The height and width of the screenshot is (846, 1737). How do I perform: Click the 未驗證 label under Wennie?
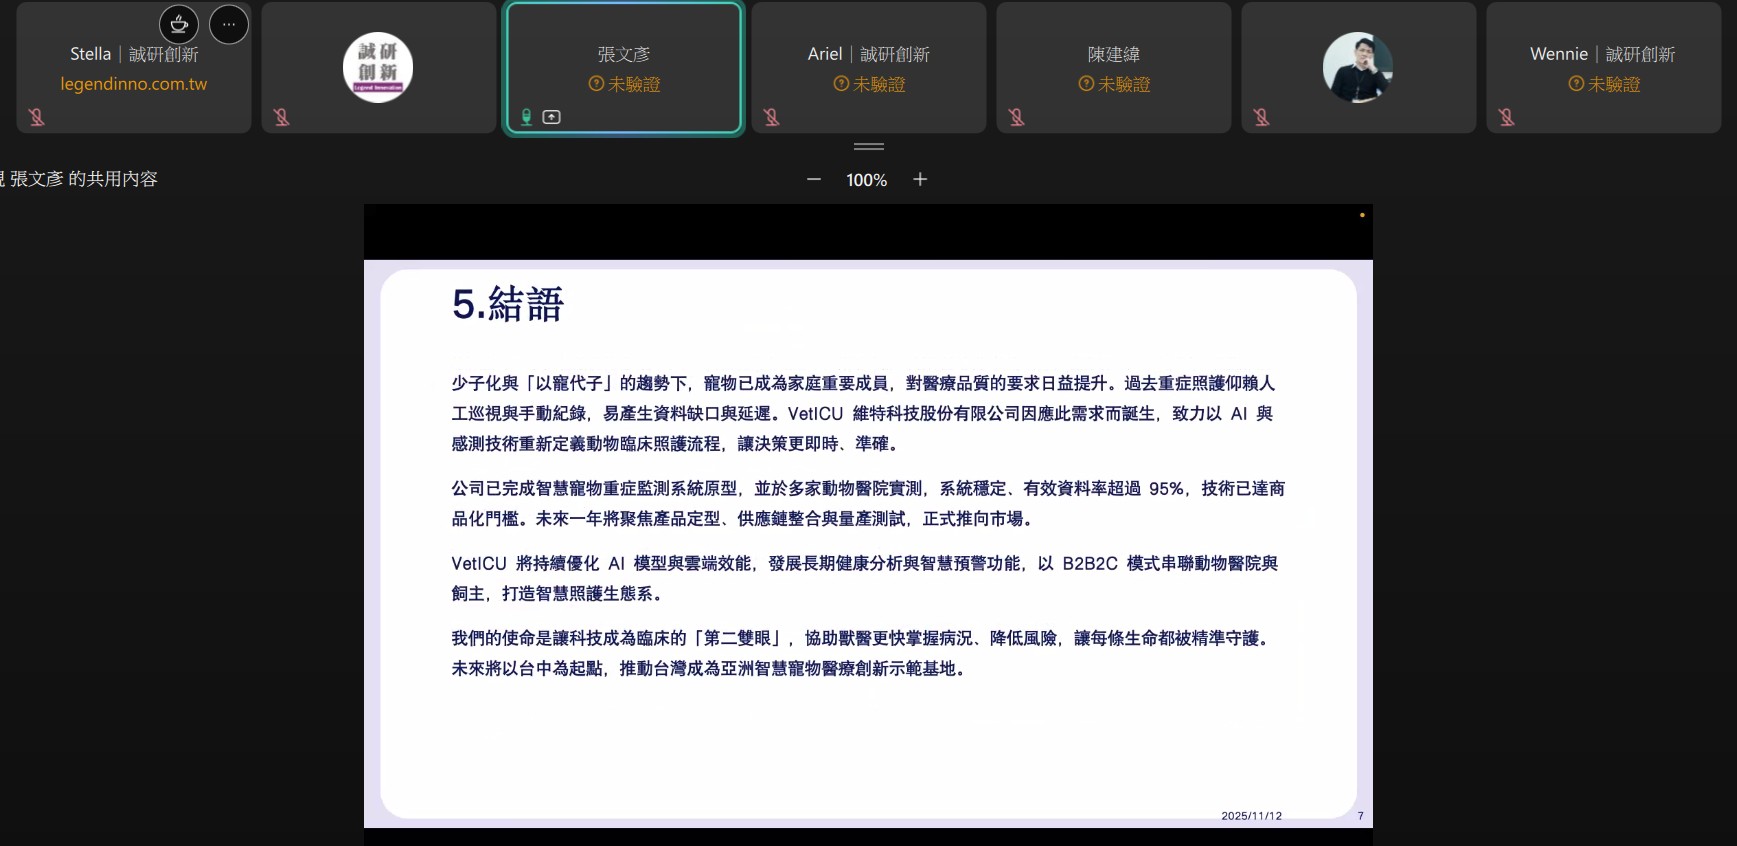(1614, 84)
